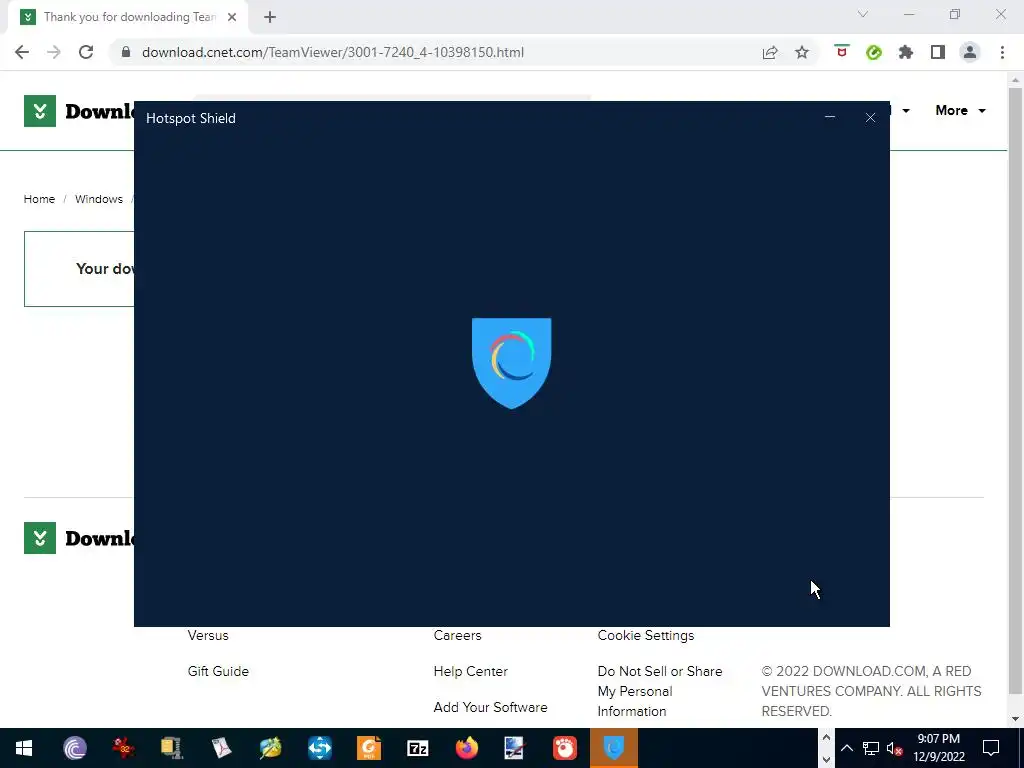Open the Chrome three-dot menu
The height and width of the screenshot is (768, 1024).
(1002, 52)
